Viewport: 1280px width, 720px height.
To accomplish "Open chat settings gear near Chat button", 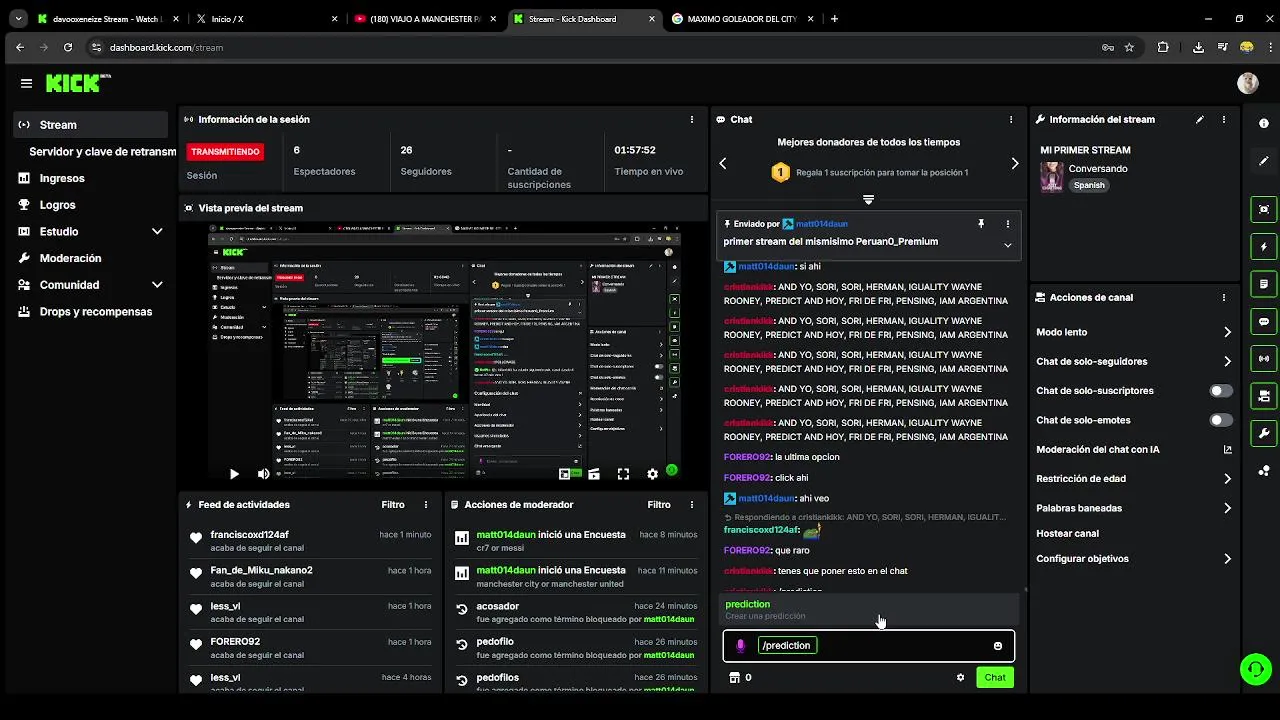I will (960, 677).
